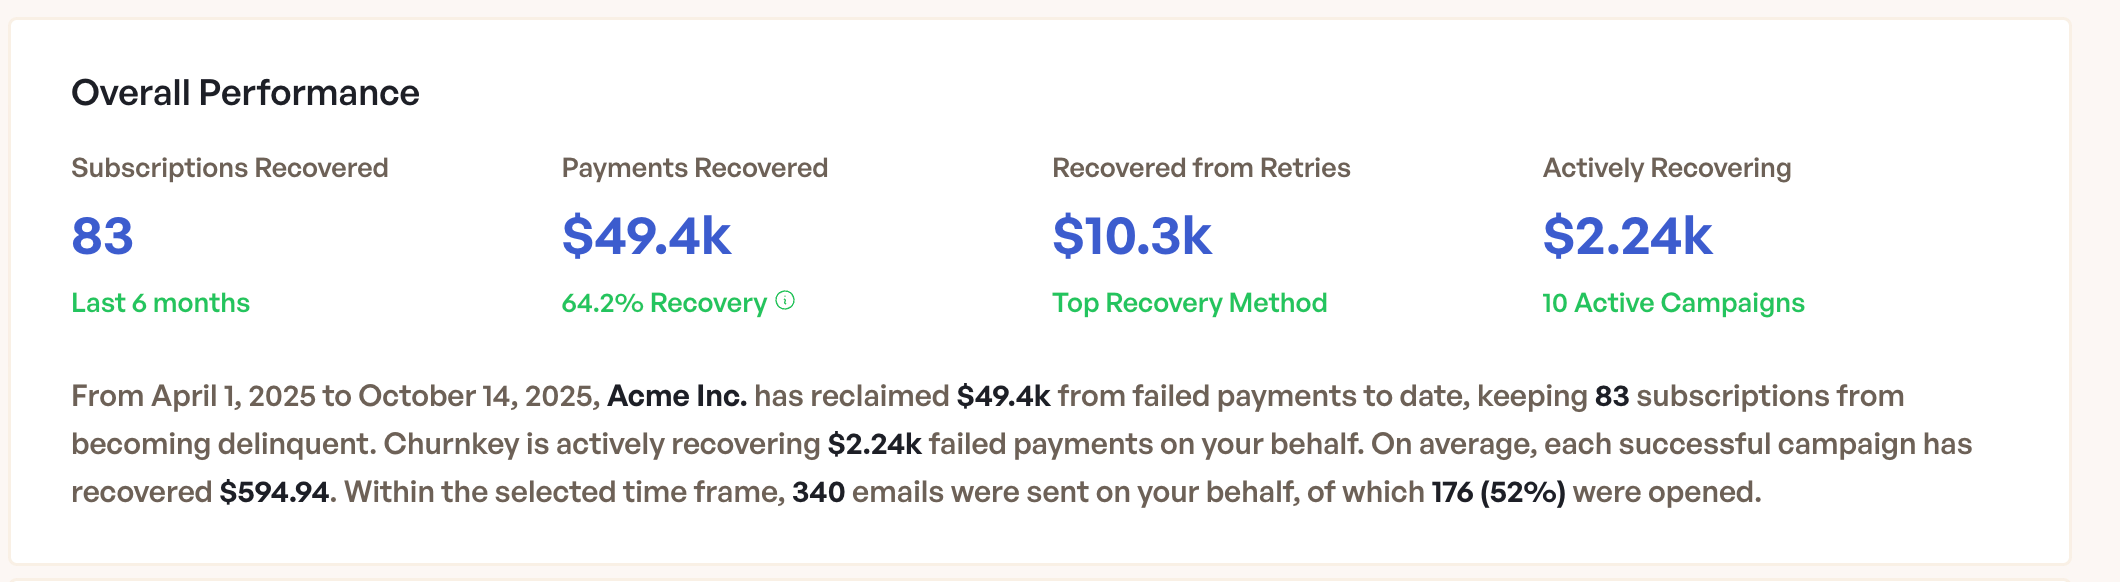Click the info icon beside 64.2% Recovery
This screenshot has height=582, width=2120.
coord(786,300)
